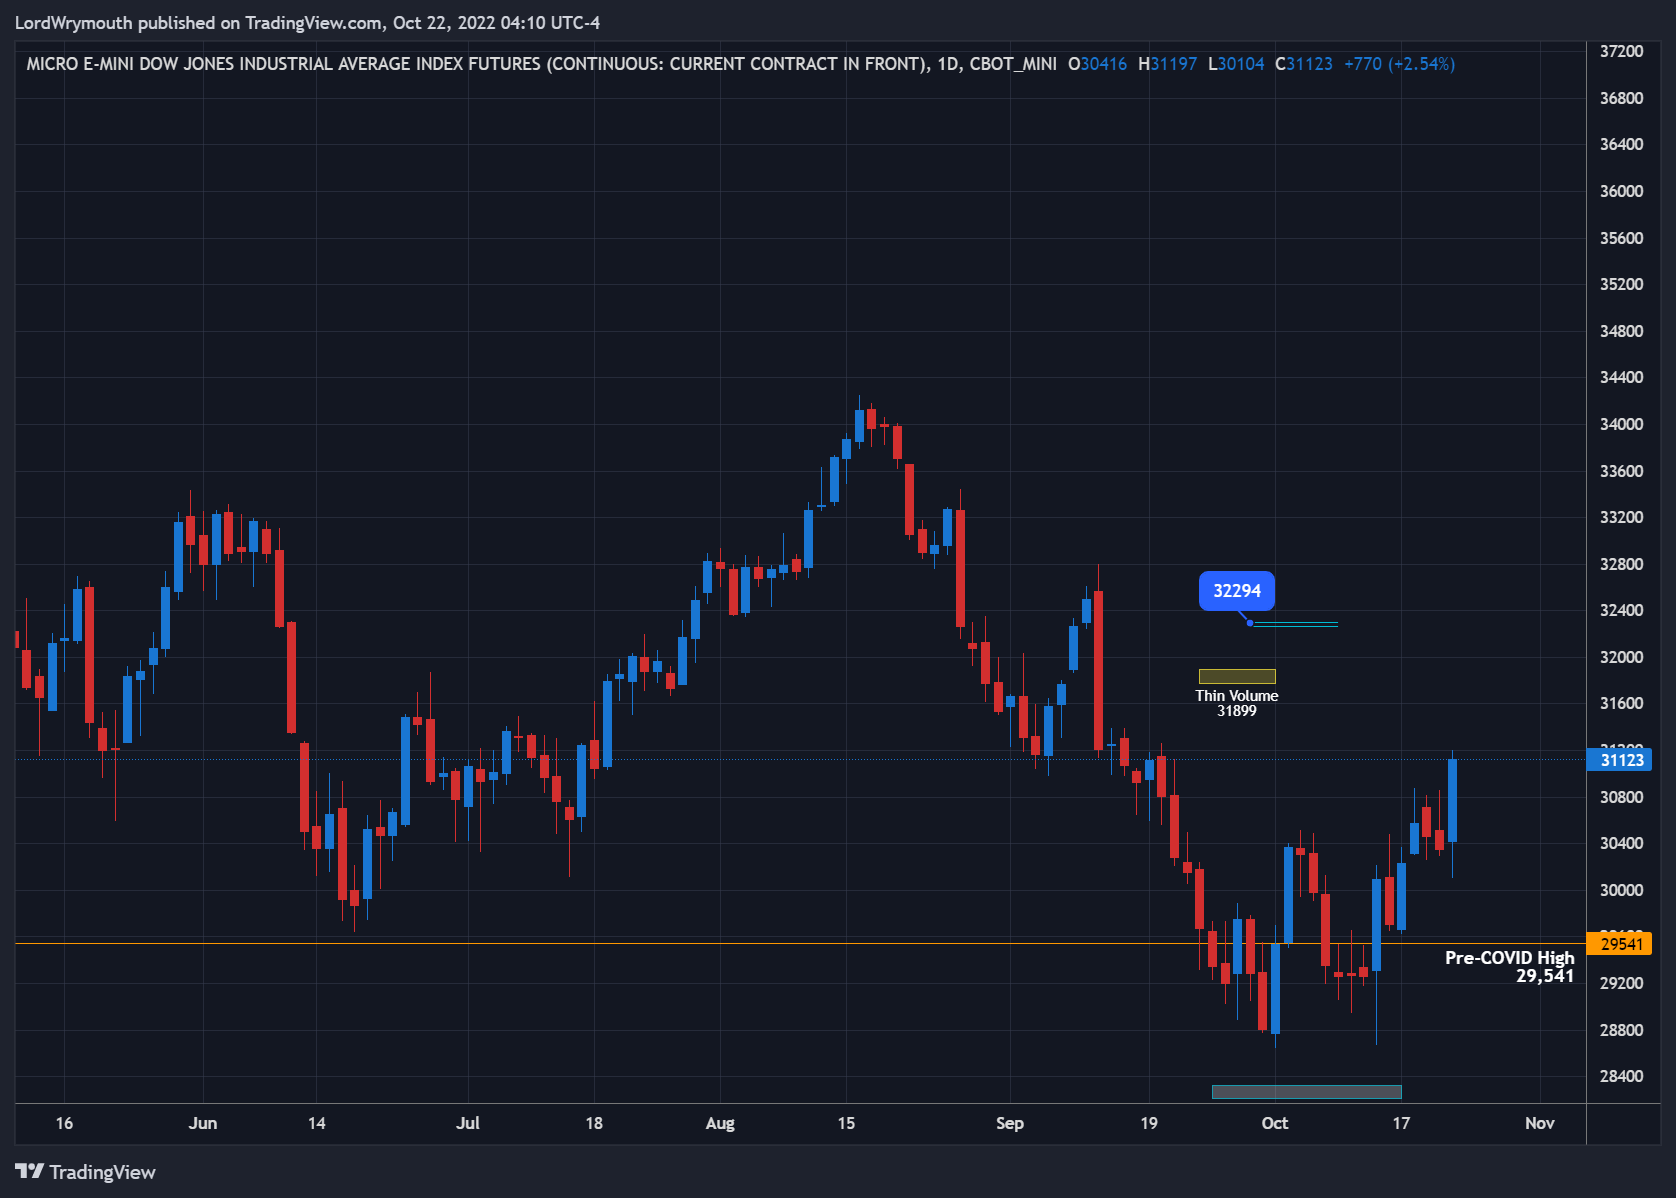Click the cyan horizontal line under 32294
The height and width of the screenshot is (1198, 1676).
point(1295,624)
